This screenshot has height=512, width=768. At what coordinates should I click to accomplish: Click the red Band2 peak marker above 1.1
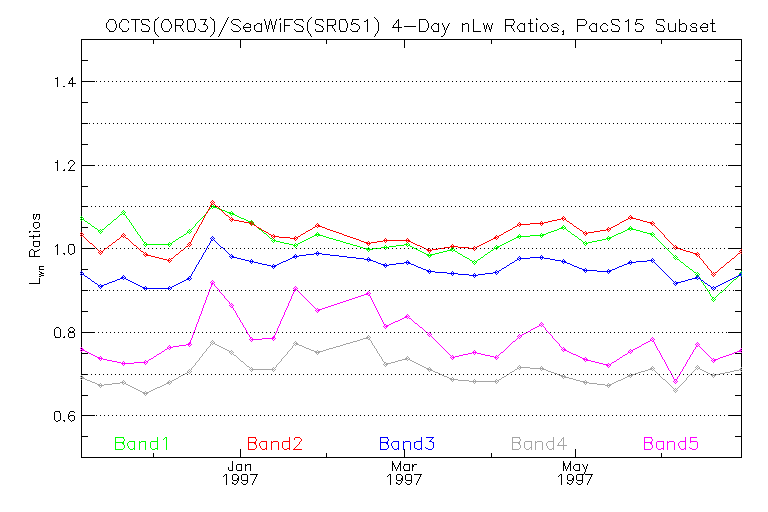(213, 202)
